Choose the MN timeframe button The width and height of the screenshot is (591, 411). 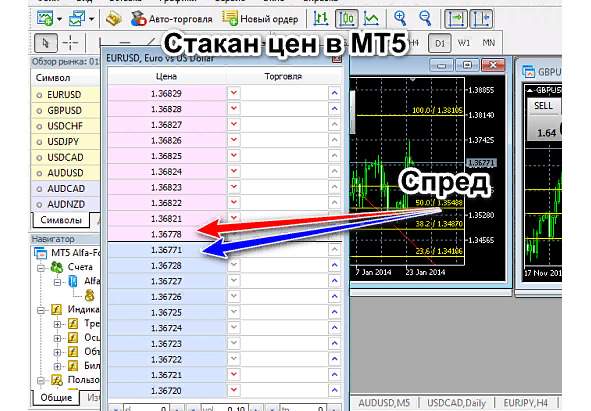tap(488, 43)
